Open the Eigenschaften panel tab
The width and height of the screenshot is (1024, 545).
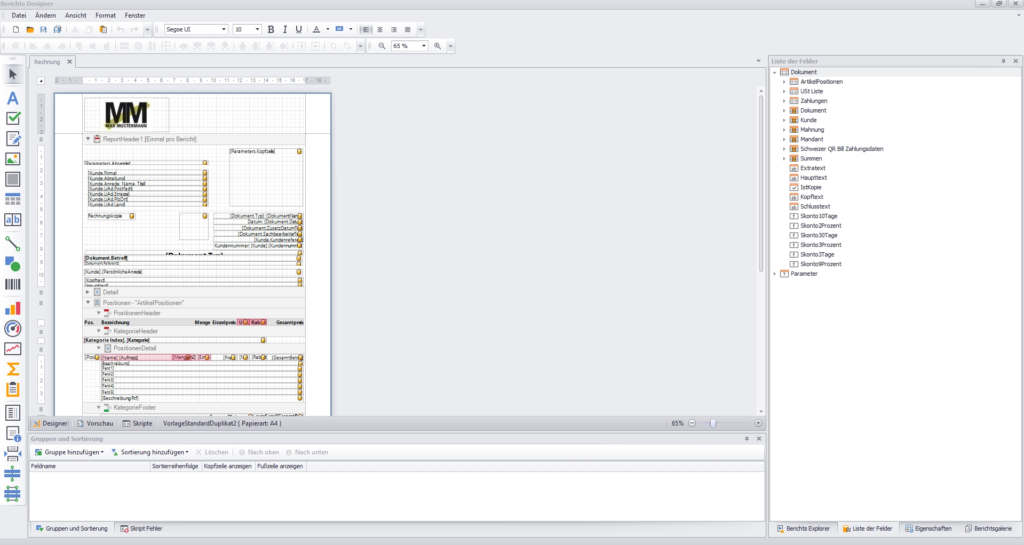pos(928,529)
